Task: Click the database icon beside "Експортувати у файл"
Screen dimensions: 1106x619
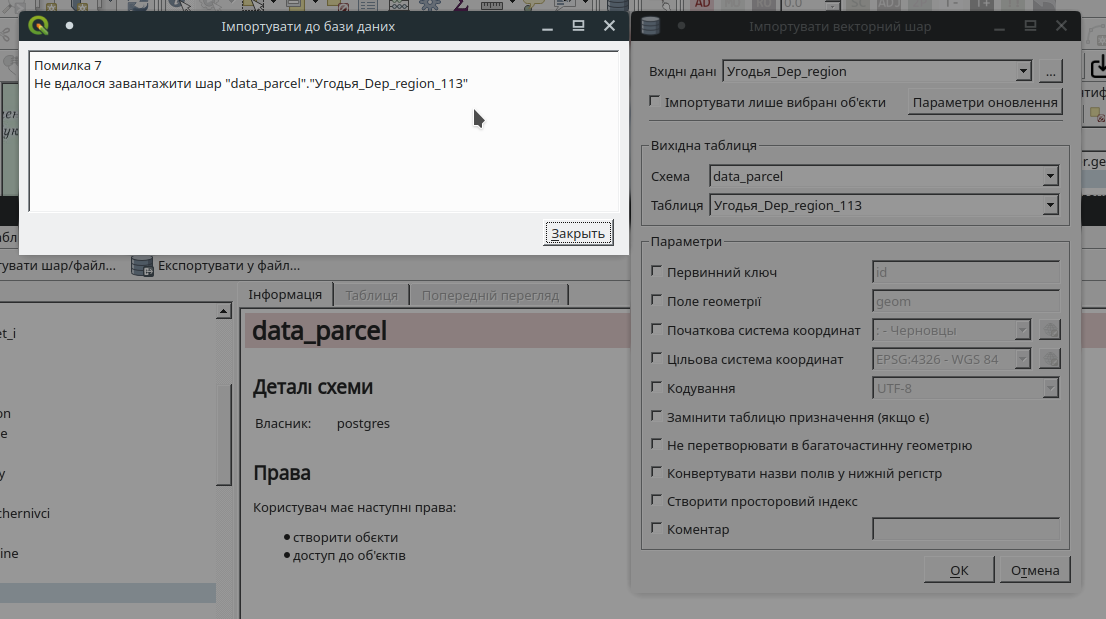Action: click(141, 266)
